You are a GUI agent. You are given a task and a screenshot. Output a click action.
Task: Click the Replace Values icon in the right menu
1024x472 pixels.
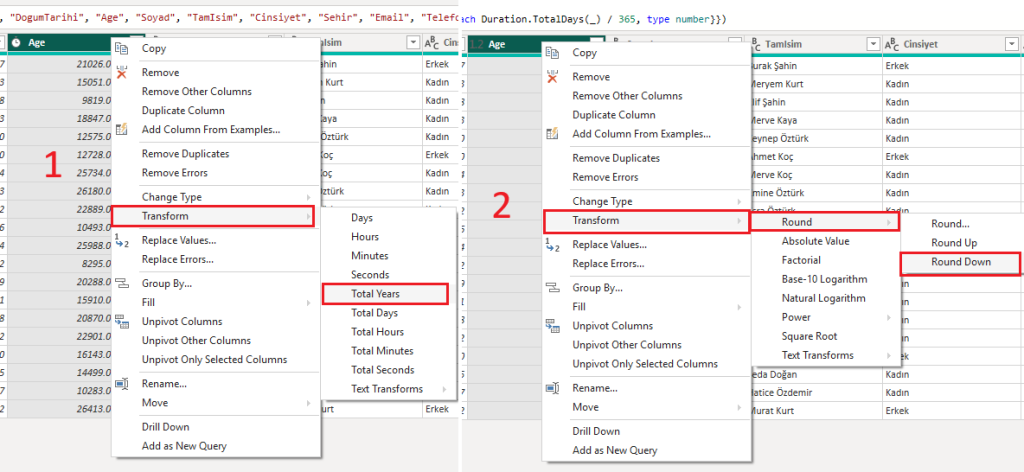click(x=552, y=245)
